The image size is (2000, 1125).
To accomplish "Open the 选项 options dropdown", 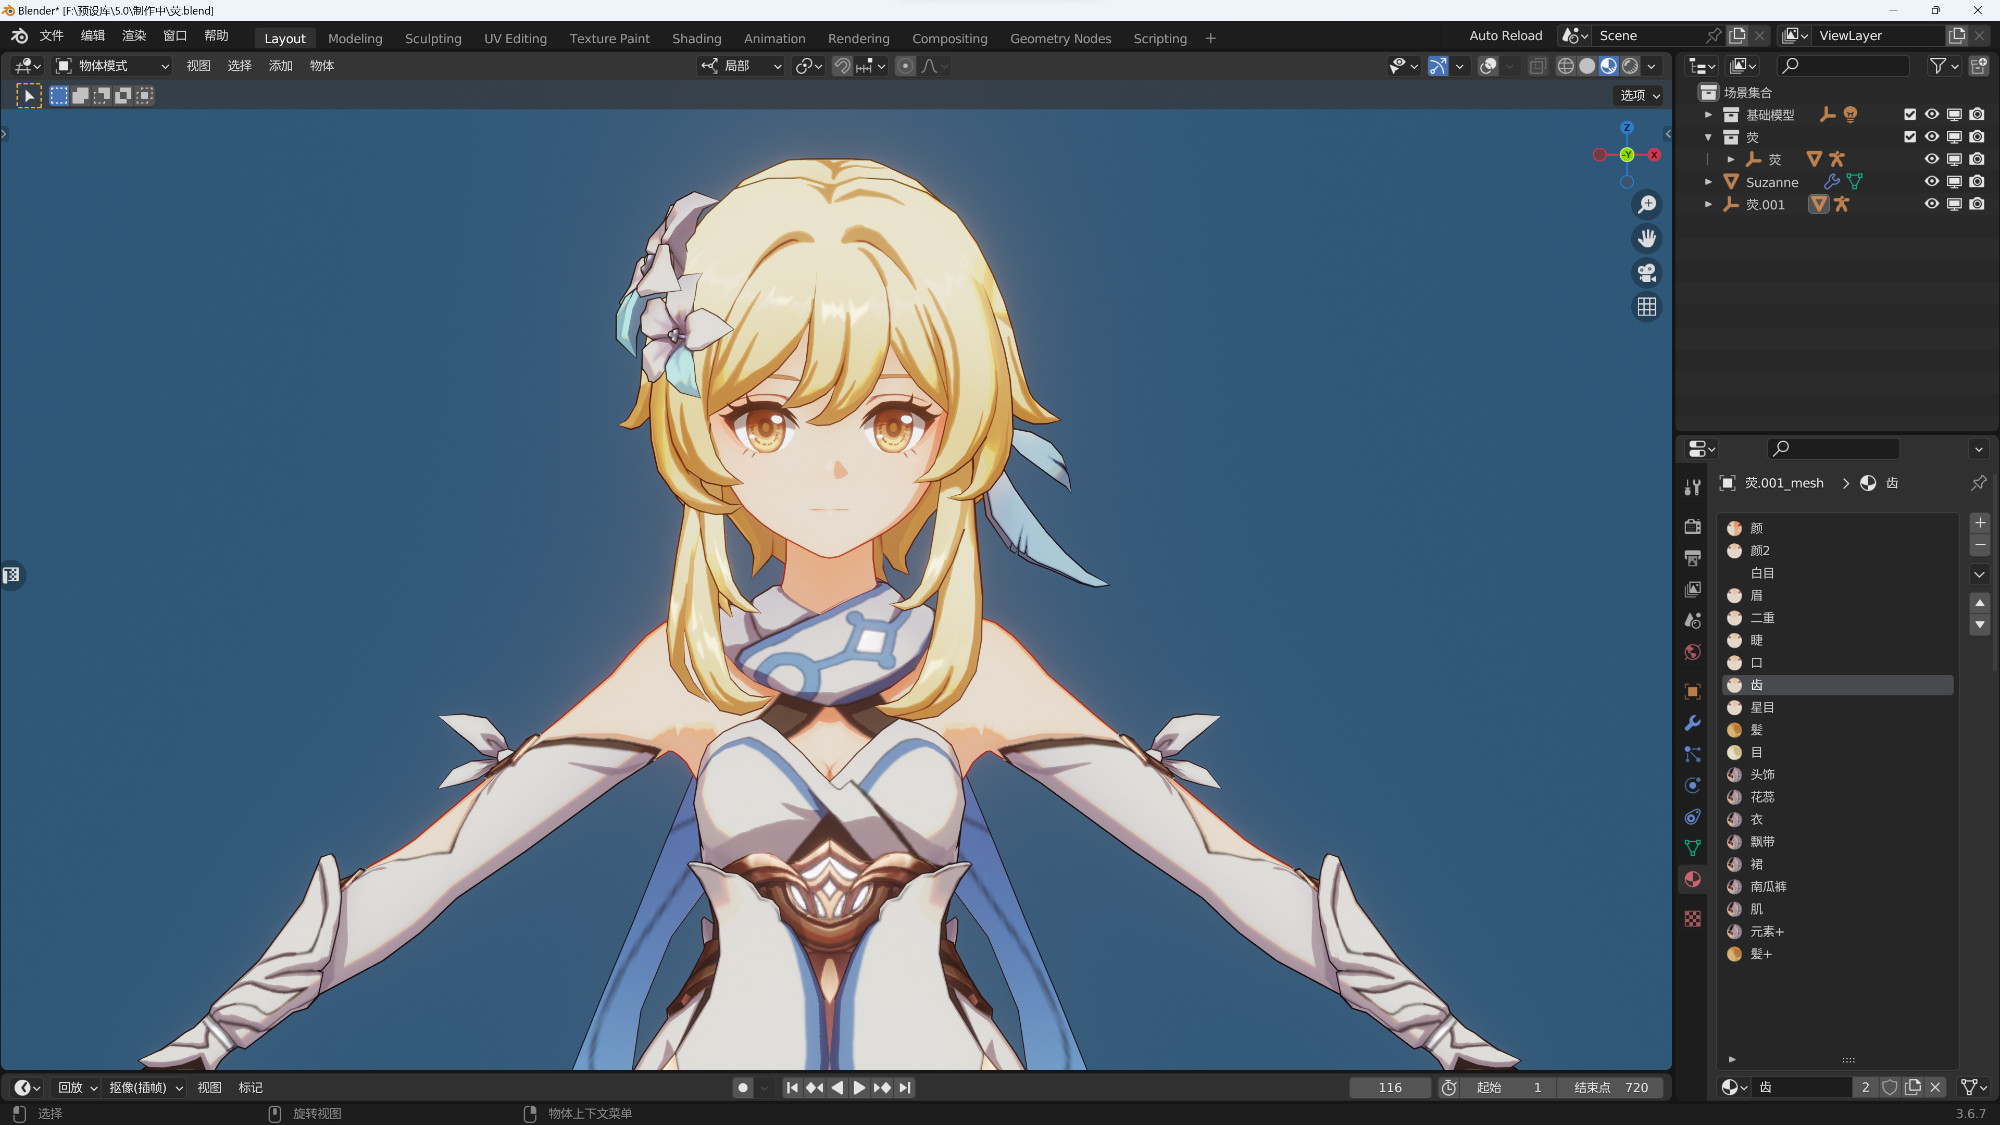I will [1640, 95].
